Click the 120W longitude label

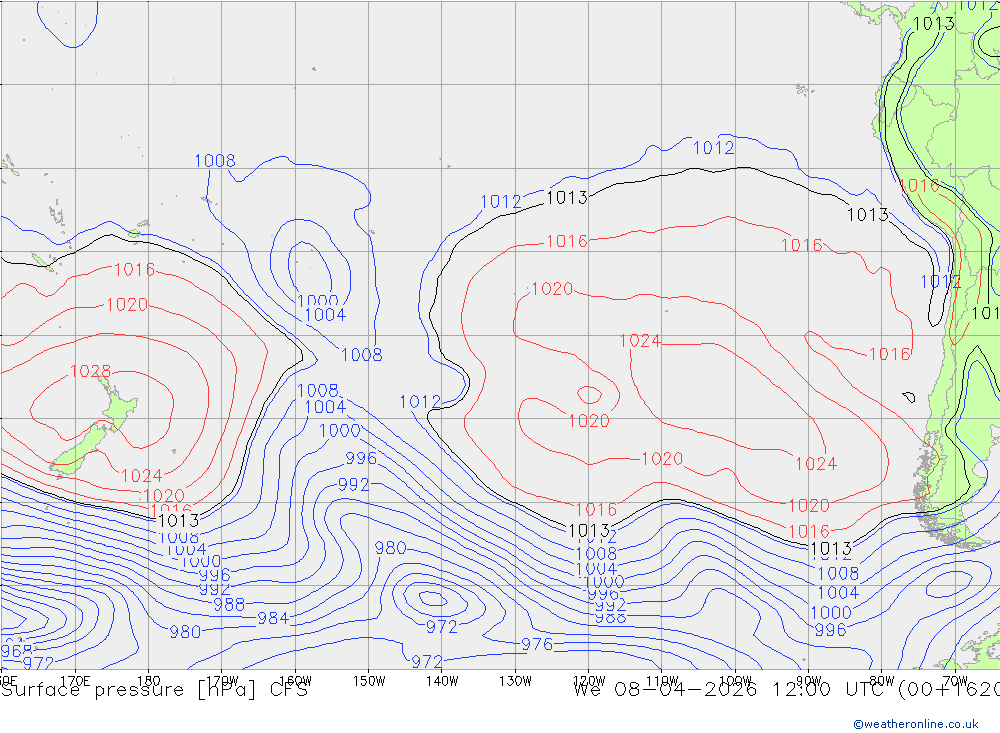click(589, 681)
